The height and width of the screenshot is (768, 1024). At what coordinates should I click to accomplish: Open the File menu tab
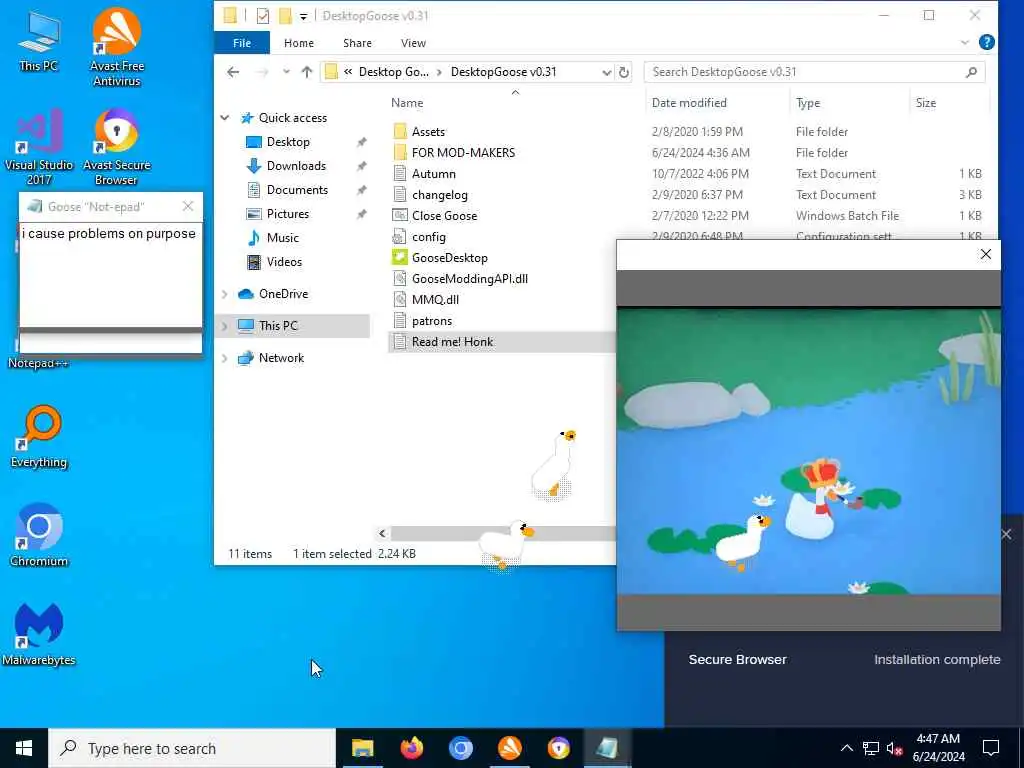tap(242, 42)
